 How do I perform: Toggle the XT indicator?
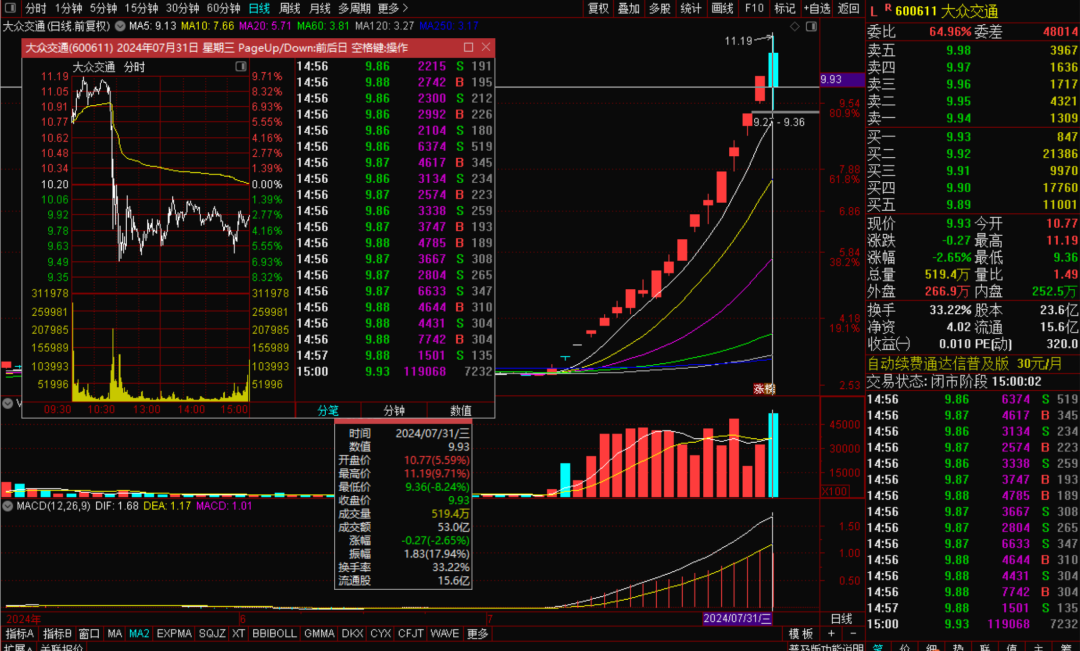pyautogui.click(x=238, y=633)
